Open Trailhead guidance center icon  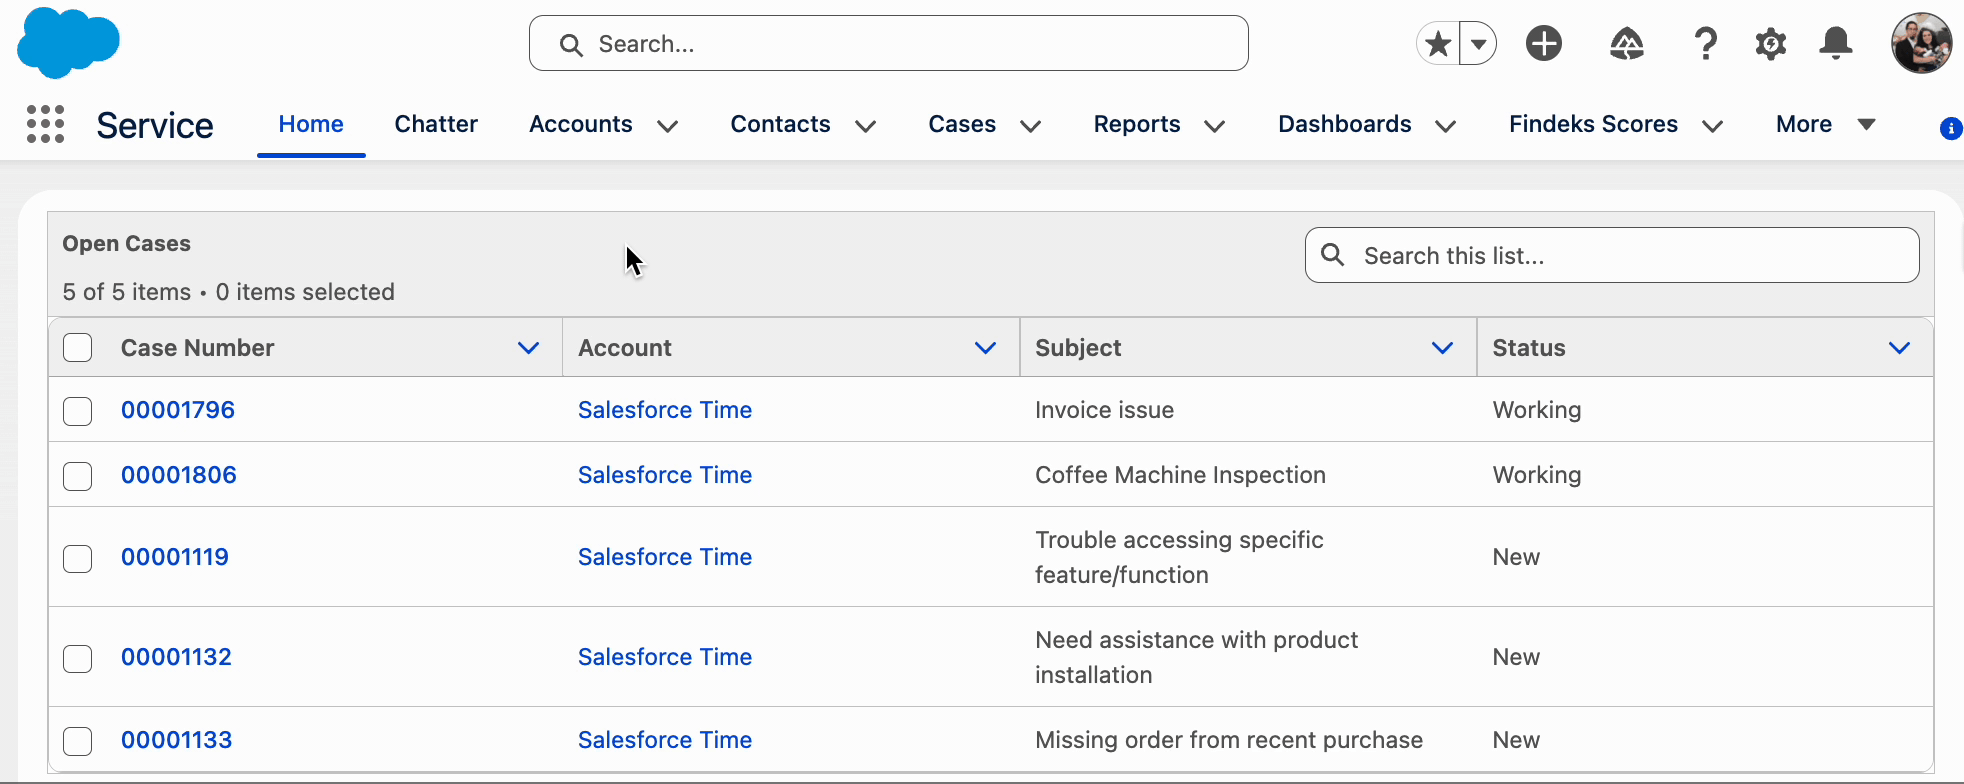(x=1626, y=44)
